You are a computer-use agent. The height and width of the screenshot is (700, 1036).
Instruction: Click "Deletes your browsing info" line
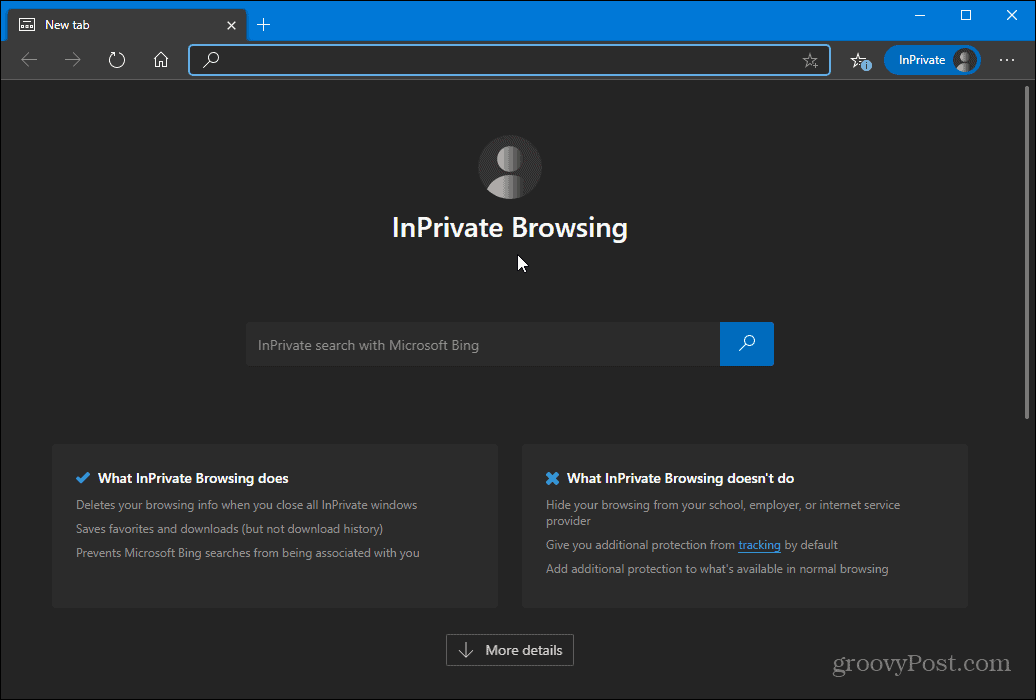click(246, 505)
